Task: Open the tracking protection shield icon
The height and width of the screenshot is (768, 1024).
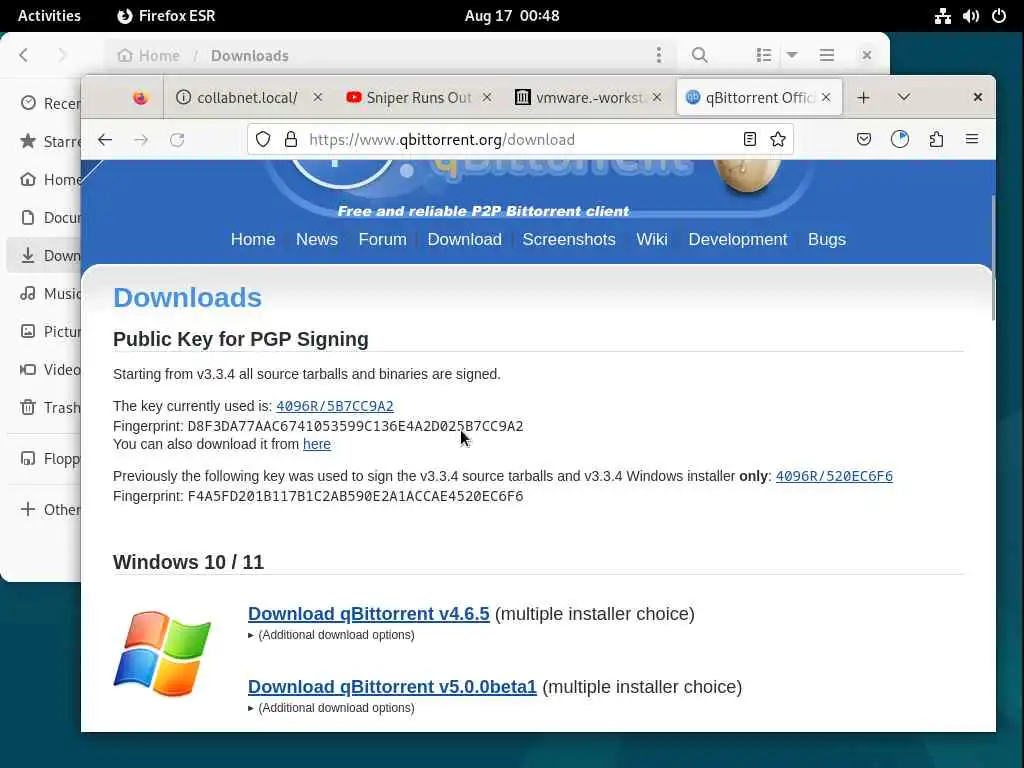Action: tap(263, 139)
